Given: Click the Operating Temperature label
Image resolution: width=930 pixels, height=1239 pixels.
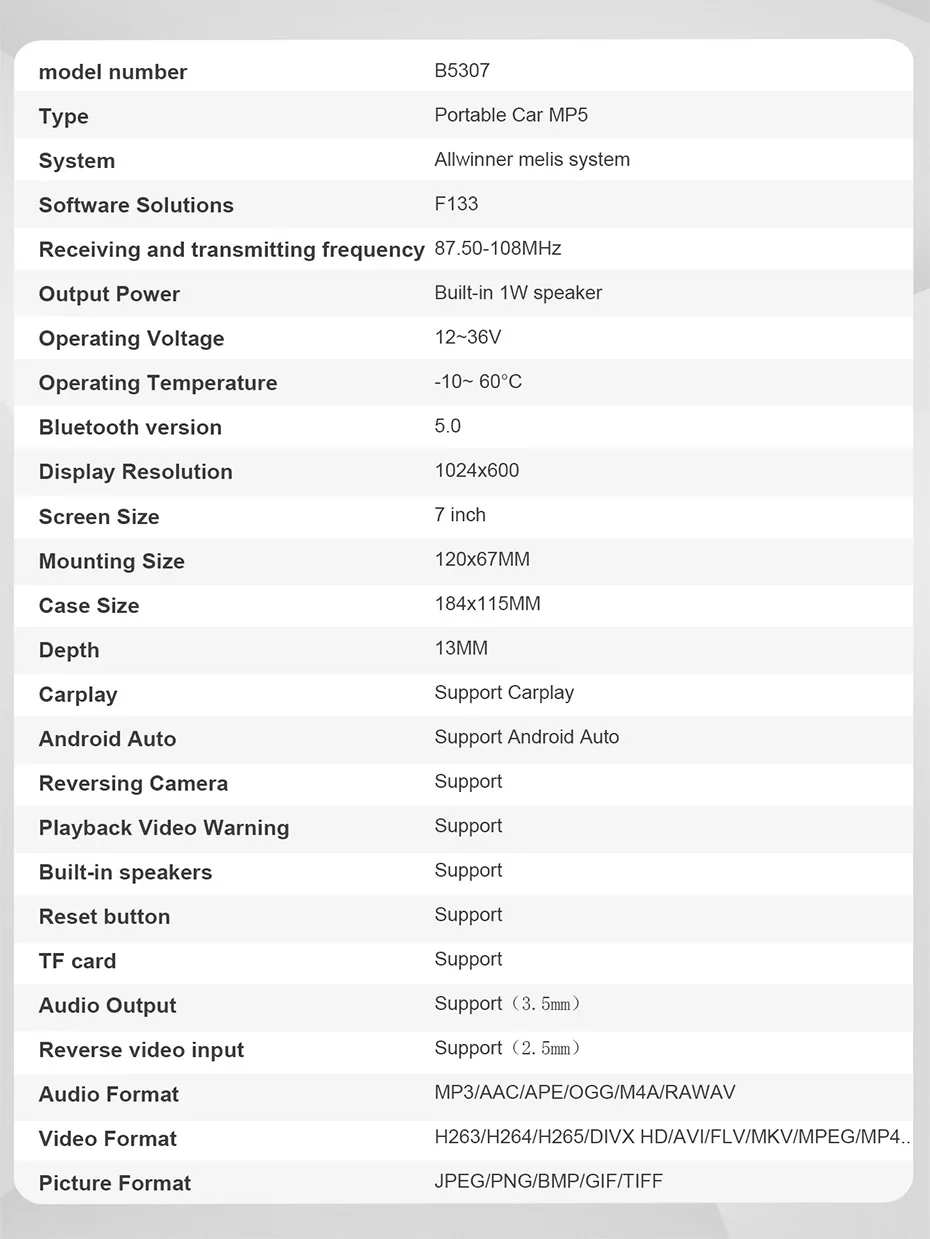Looking at the screenshot, I should pos(158,383).
